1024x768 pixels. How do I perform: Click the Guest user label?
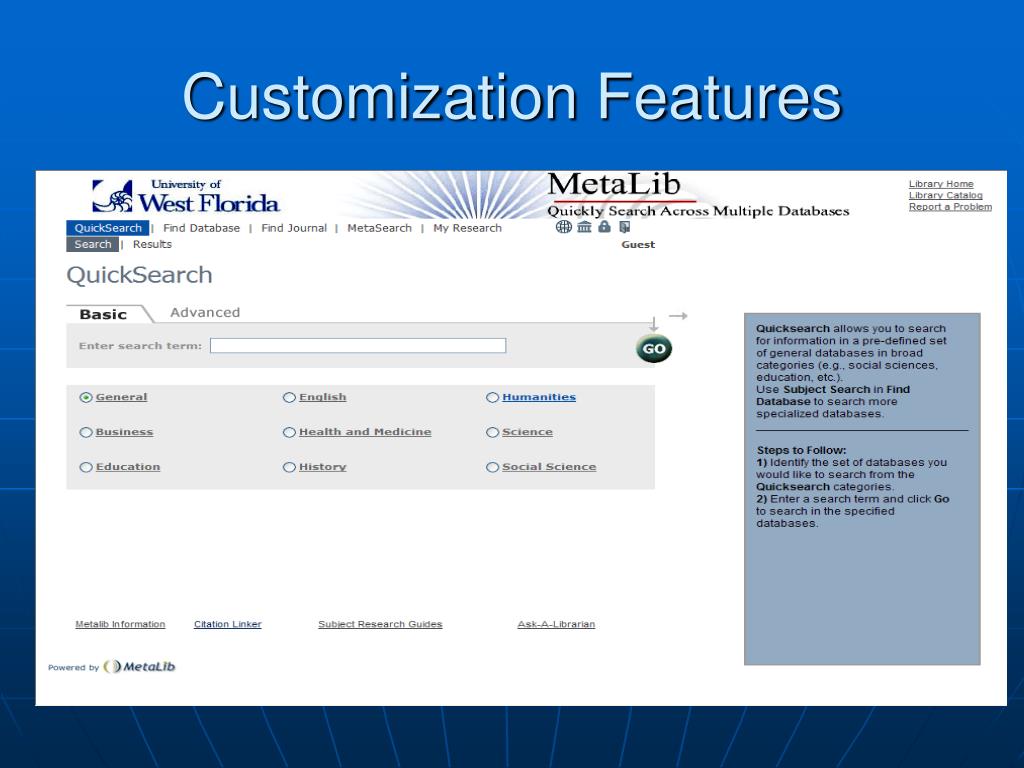pos(638,244)
